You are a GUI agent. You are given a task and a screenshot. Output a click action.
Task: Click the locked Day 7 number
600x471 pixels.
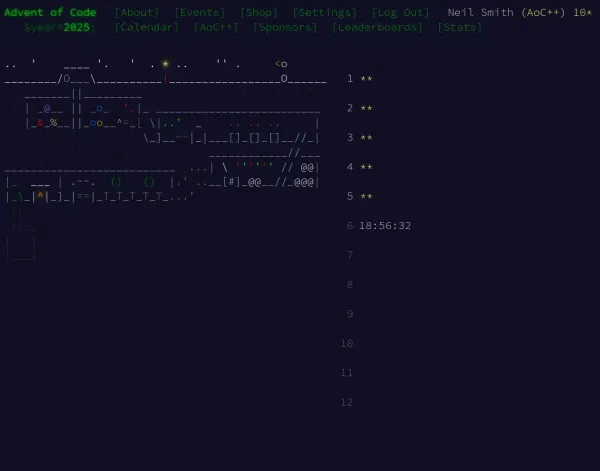point(350,255)
